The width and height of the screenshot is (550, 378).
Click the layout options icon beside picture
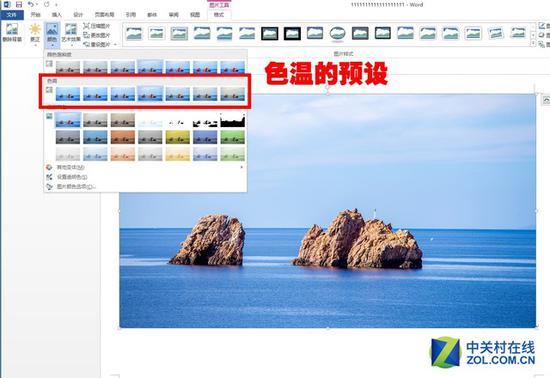(x=546, y=100)
